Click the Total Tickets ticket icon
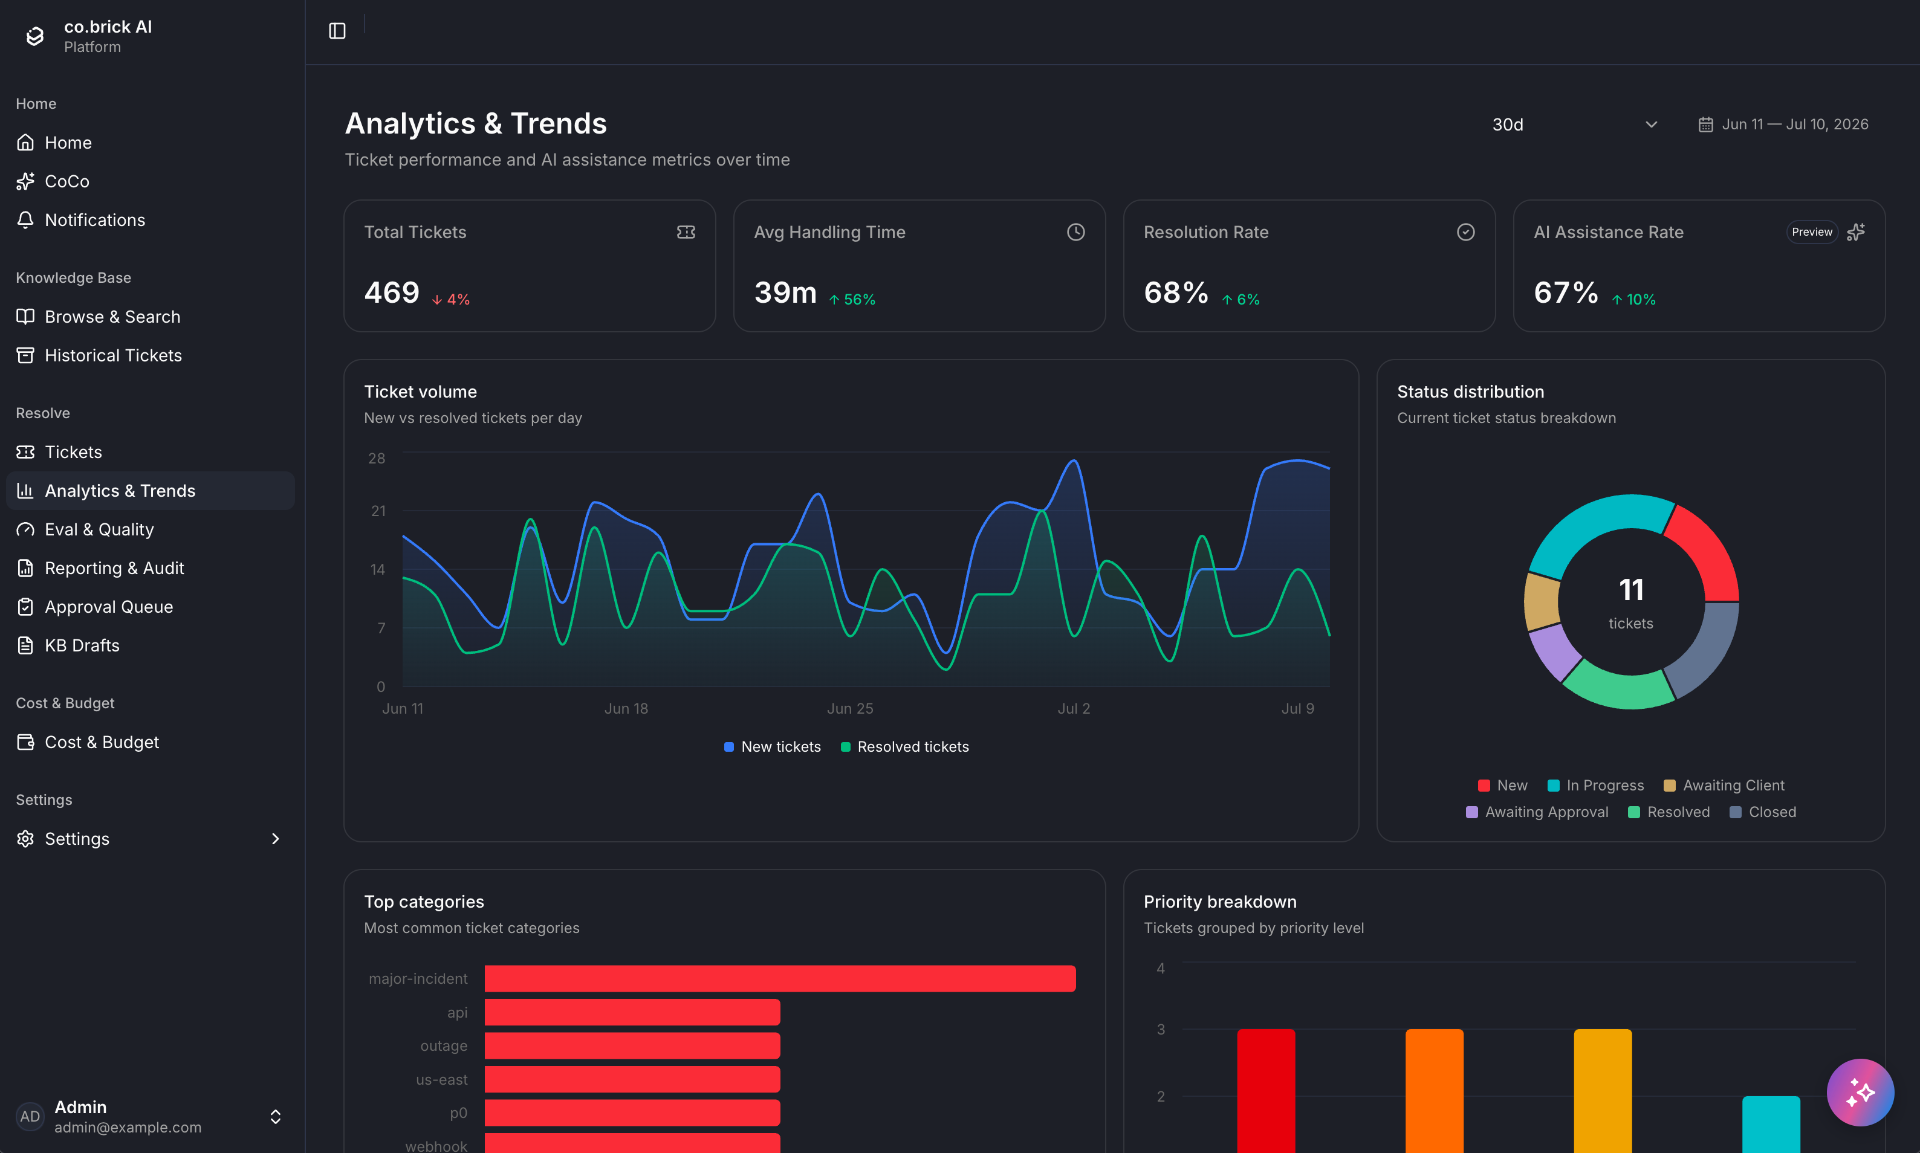1920x1153 pixels. tap(686, 232)
